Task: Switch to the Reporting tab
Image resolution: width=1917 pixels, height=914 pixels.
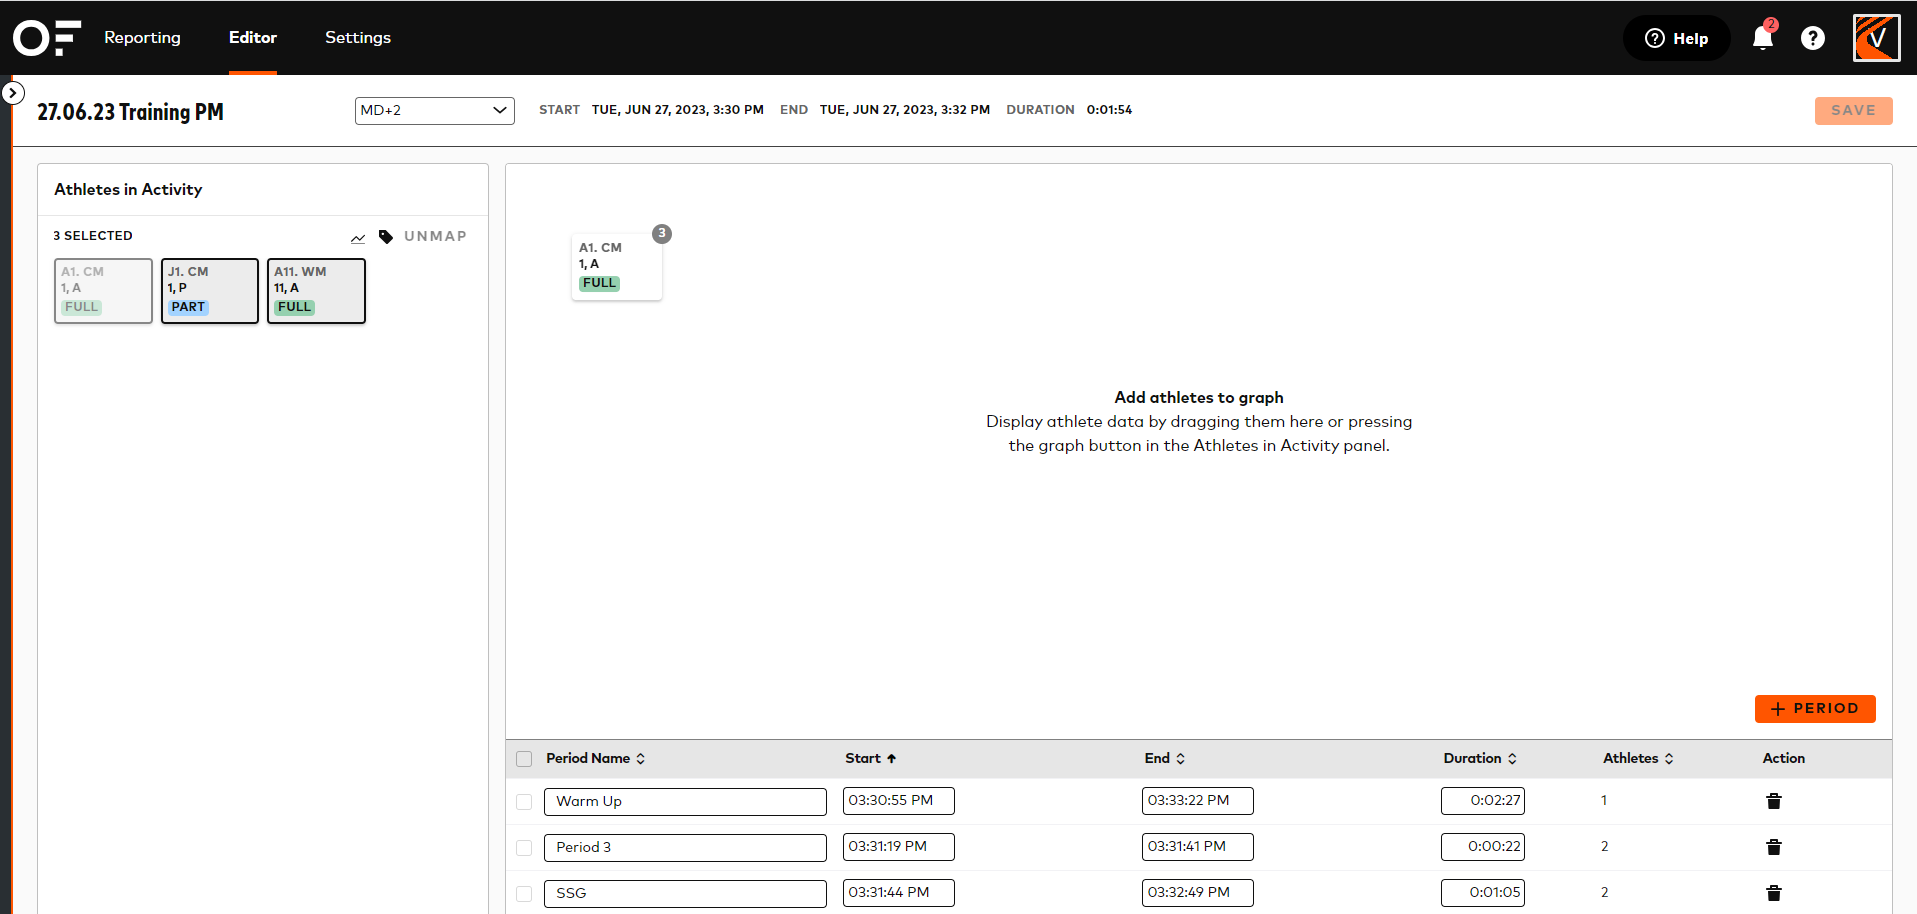Action: (142, 38)
